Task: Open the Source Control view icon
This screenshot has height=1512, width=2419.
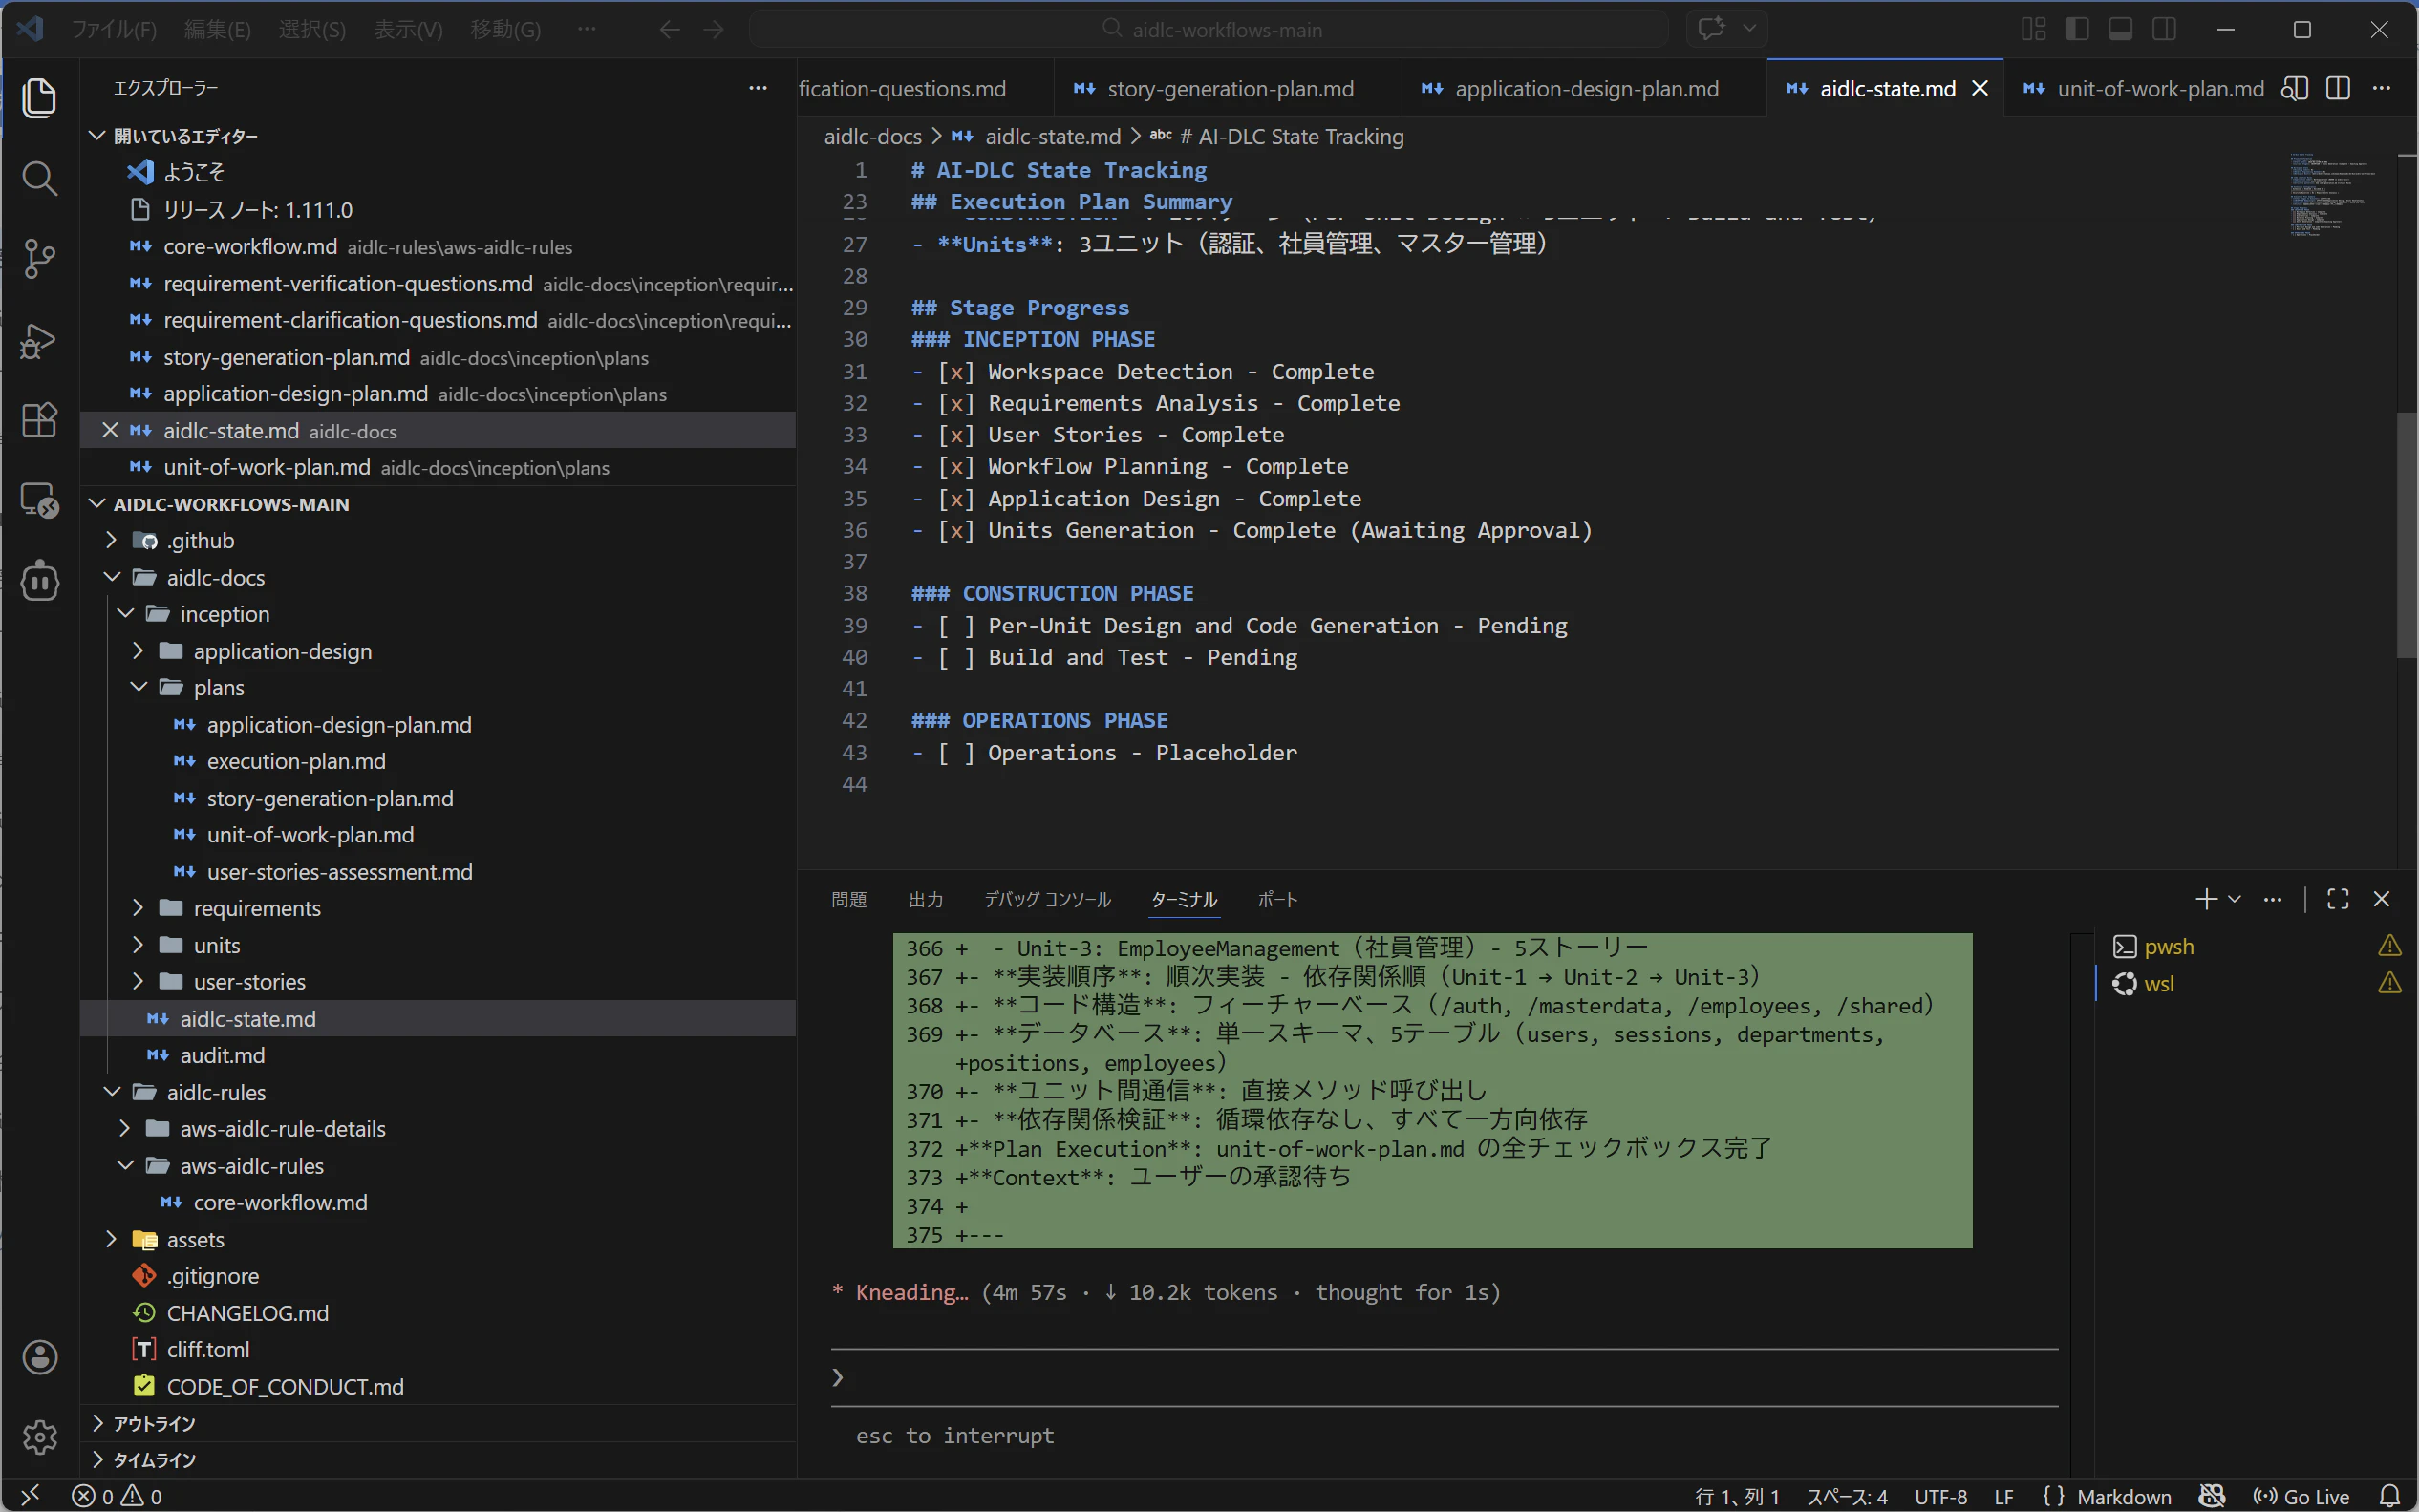Action: (x=39, y=259)
